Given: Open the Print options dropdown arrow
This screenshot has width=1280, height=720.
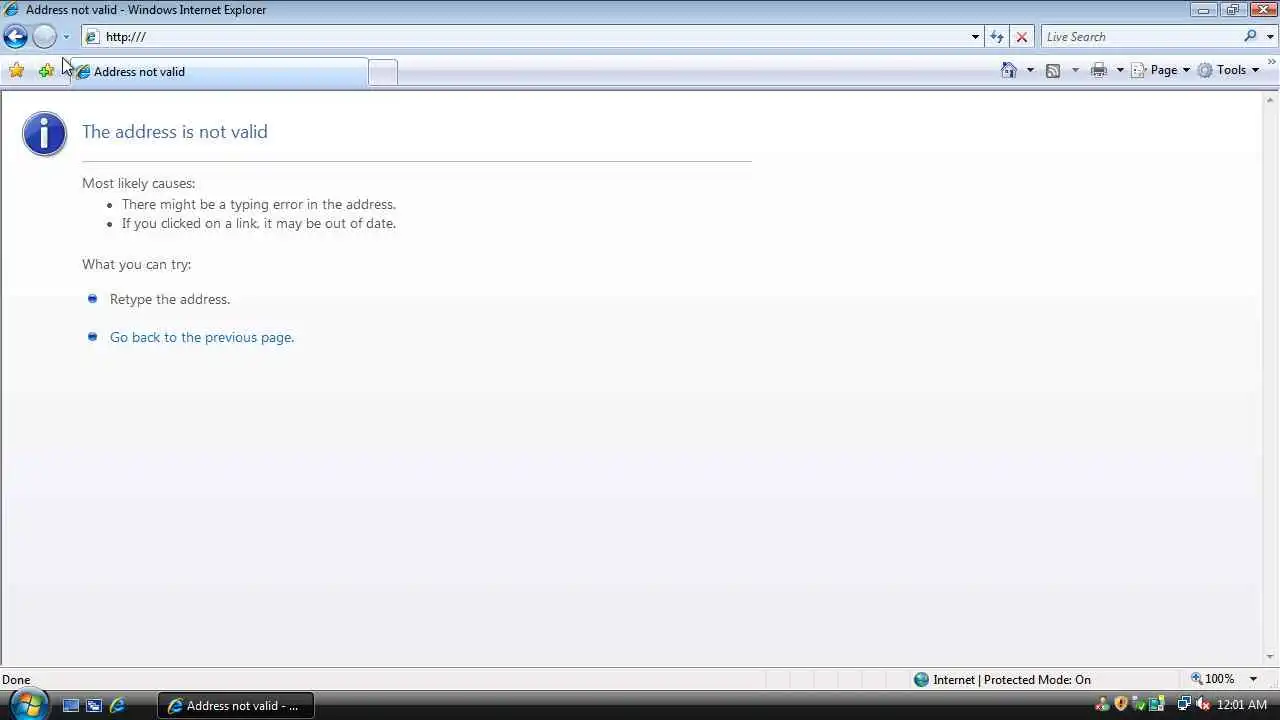Looking at the screenshot, I should (1120, 70).
